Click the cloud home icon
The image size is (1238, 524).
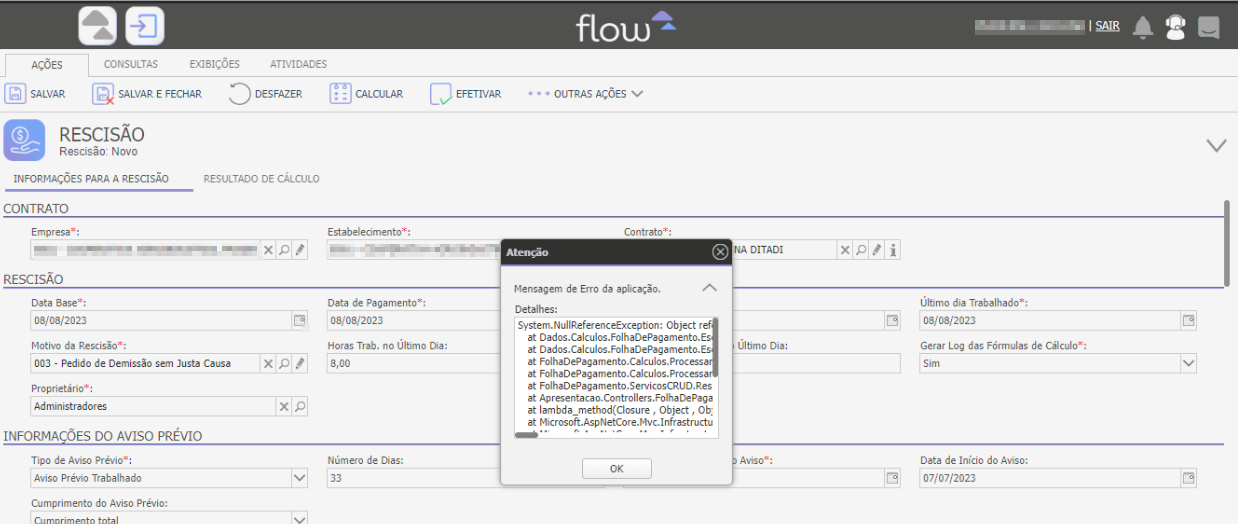click(x=97, y=26)
